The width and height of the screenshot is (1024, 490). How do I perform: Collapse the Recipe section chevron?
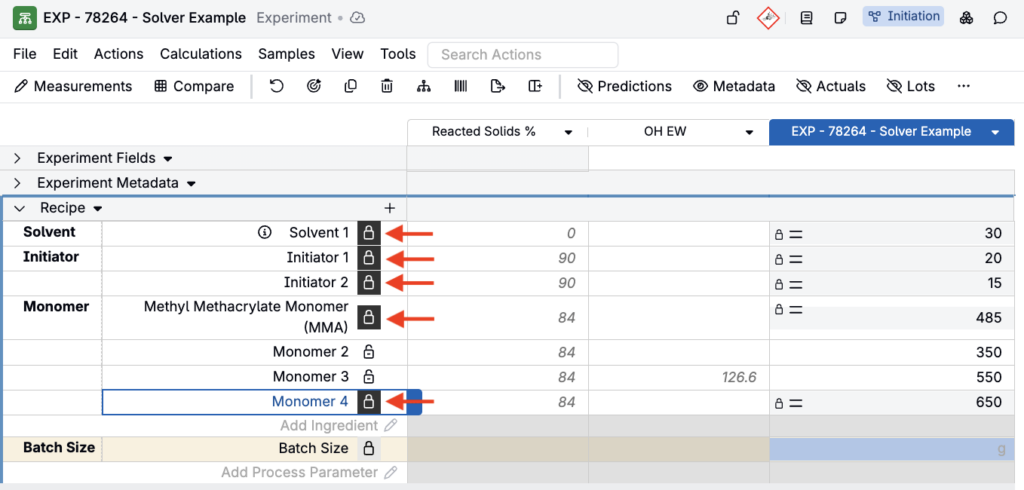click(x=20, y=208)
